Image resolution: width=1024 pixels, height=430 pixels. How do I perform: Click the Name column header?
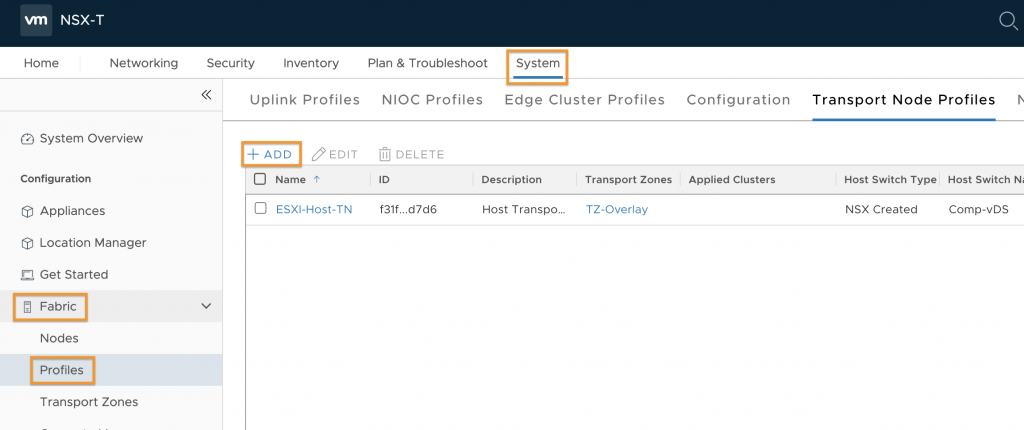[x=291, y=180]
